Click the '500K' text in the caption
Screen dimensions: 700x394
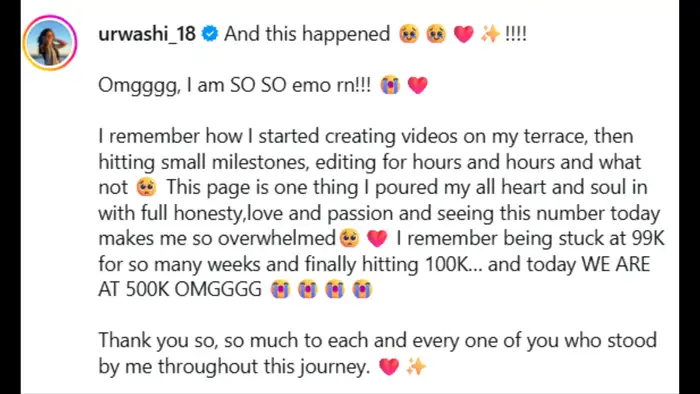pyautogui.click(x=146, y=290)
